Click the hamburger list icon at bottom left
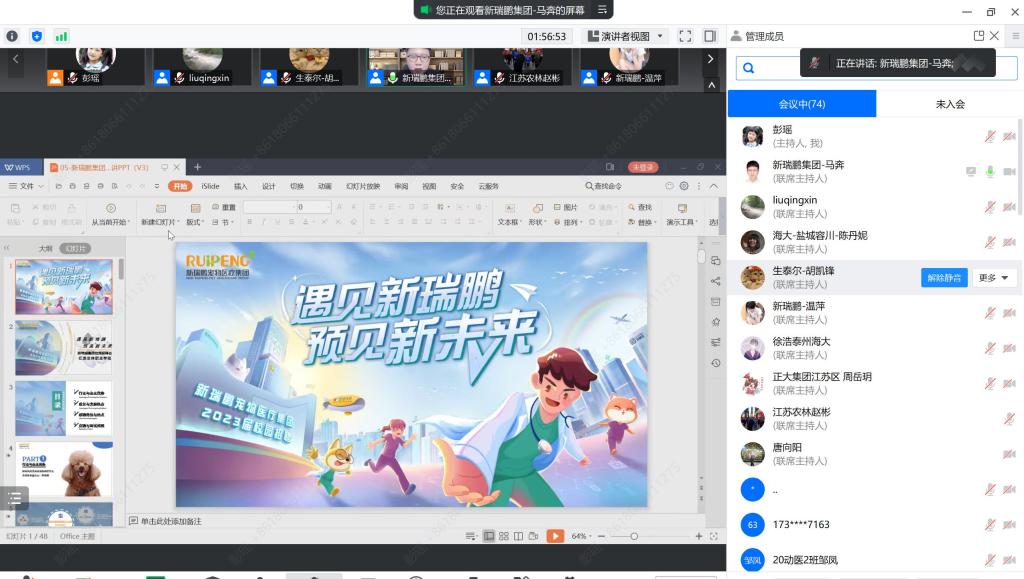 [x=14, y=497]
